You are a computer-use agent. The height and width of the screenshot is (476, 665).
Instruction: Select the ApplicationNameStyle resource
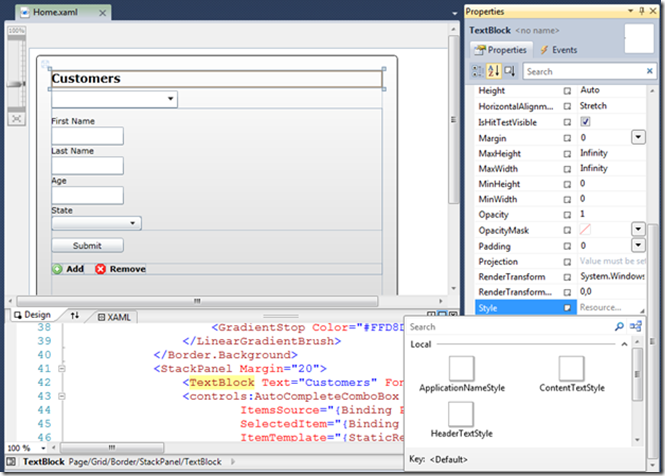pos(462,374)
